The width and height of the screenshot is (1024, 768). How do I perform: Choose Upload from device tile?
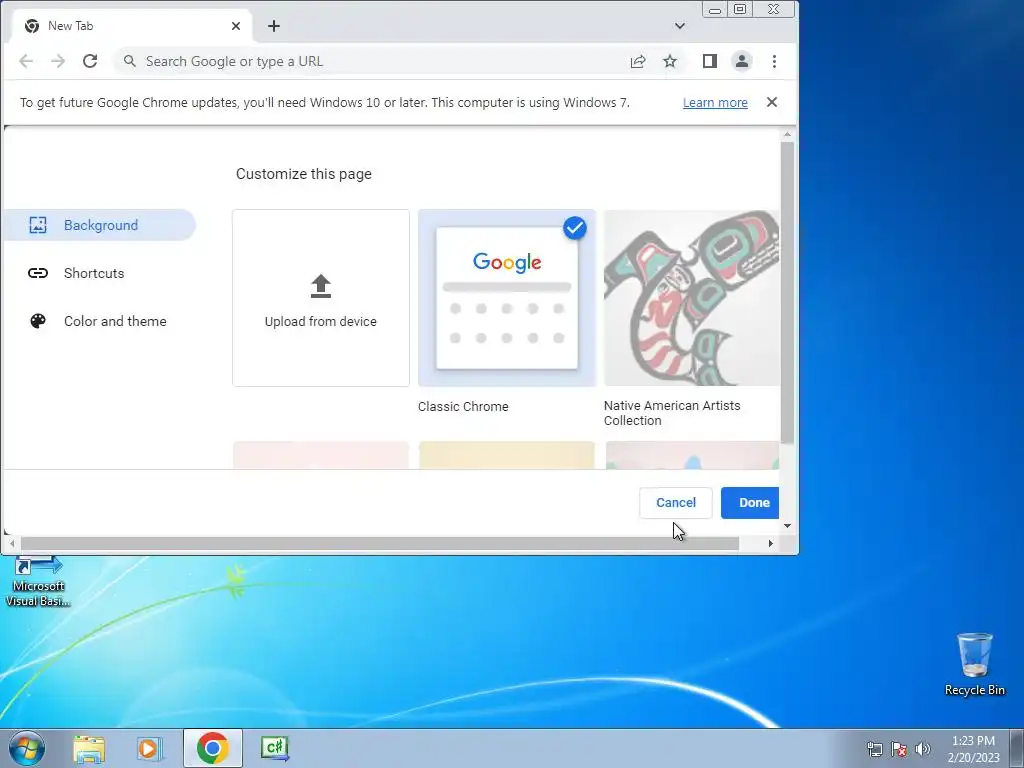click(x=321, y=298)
